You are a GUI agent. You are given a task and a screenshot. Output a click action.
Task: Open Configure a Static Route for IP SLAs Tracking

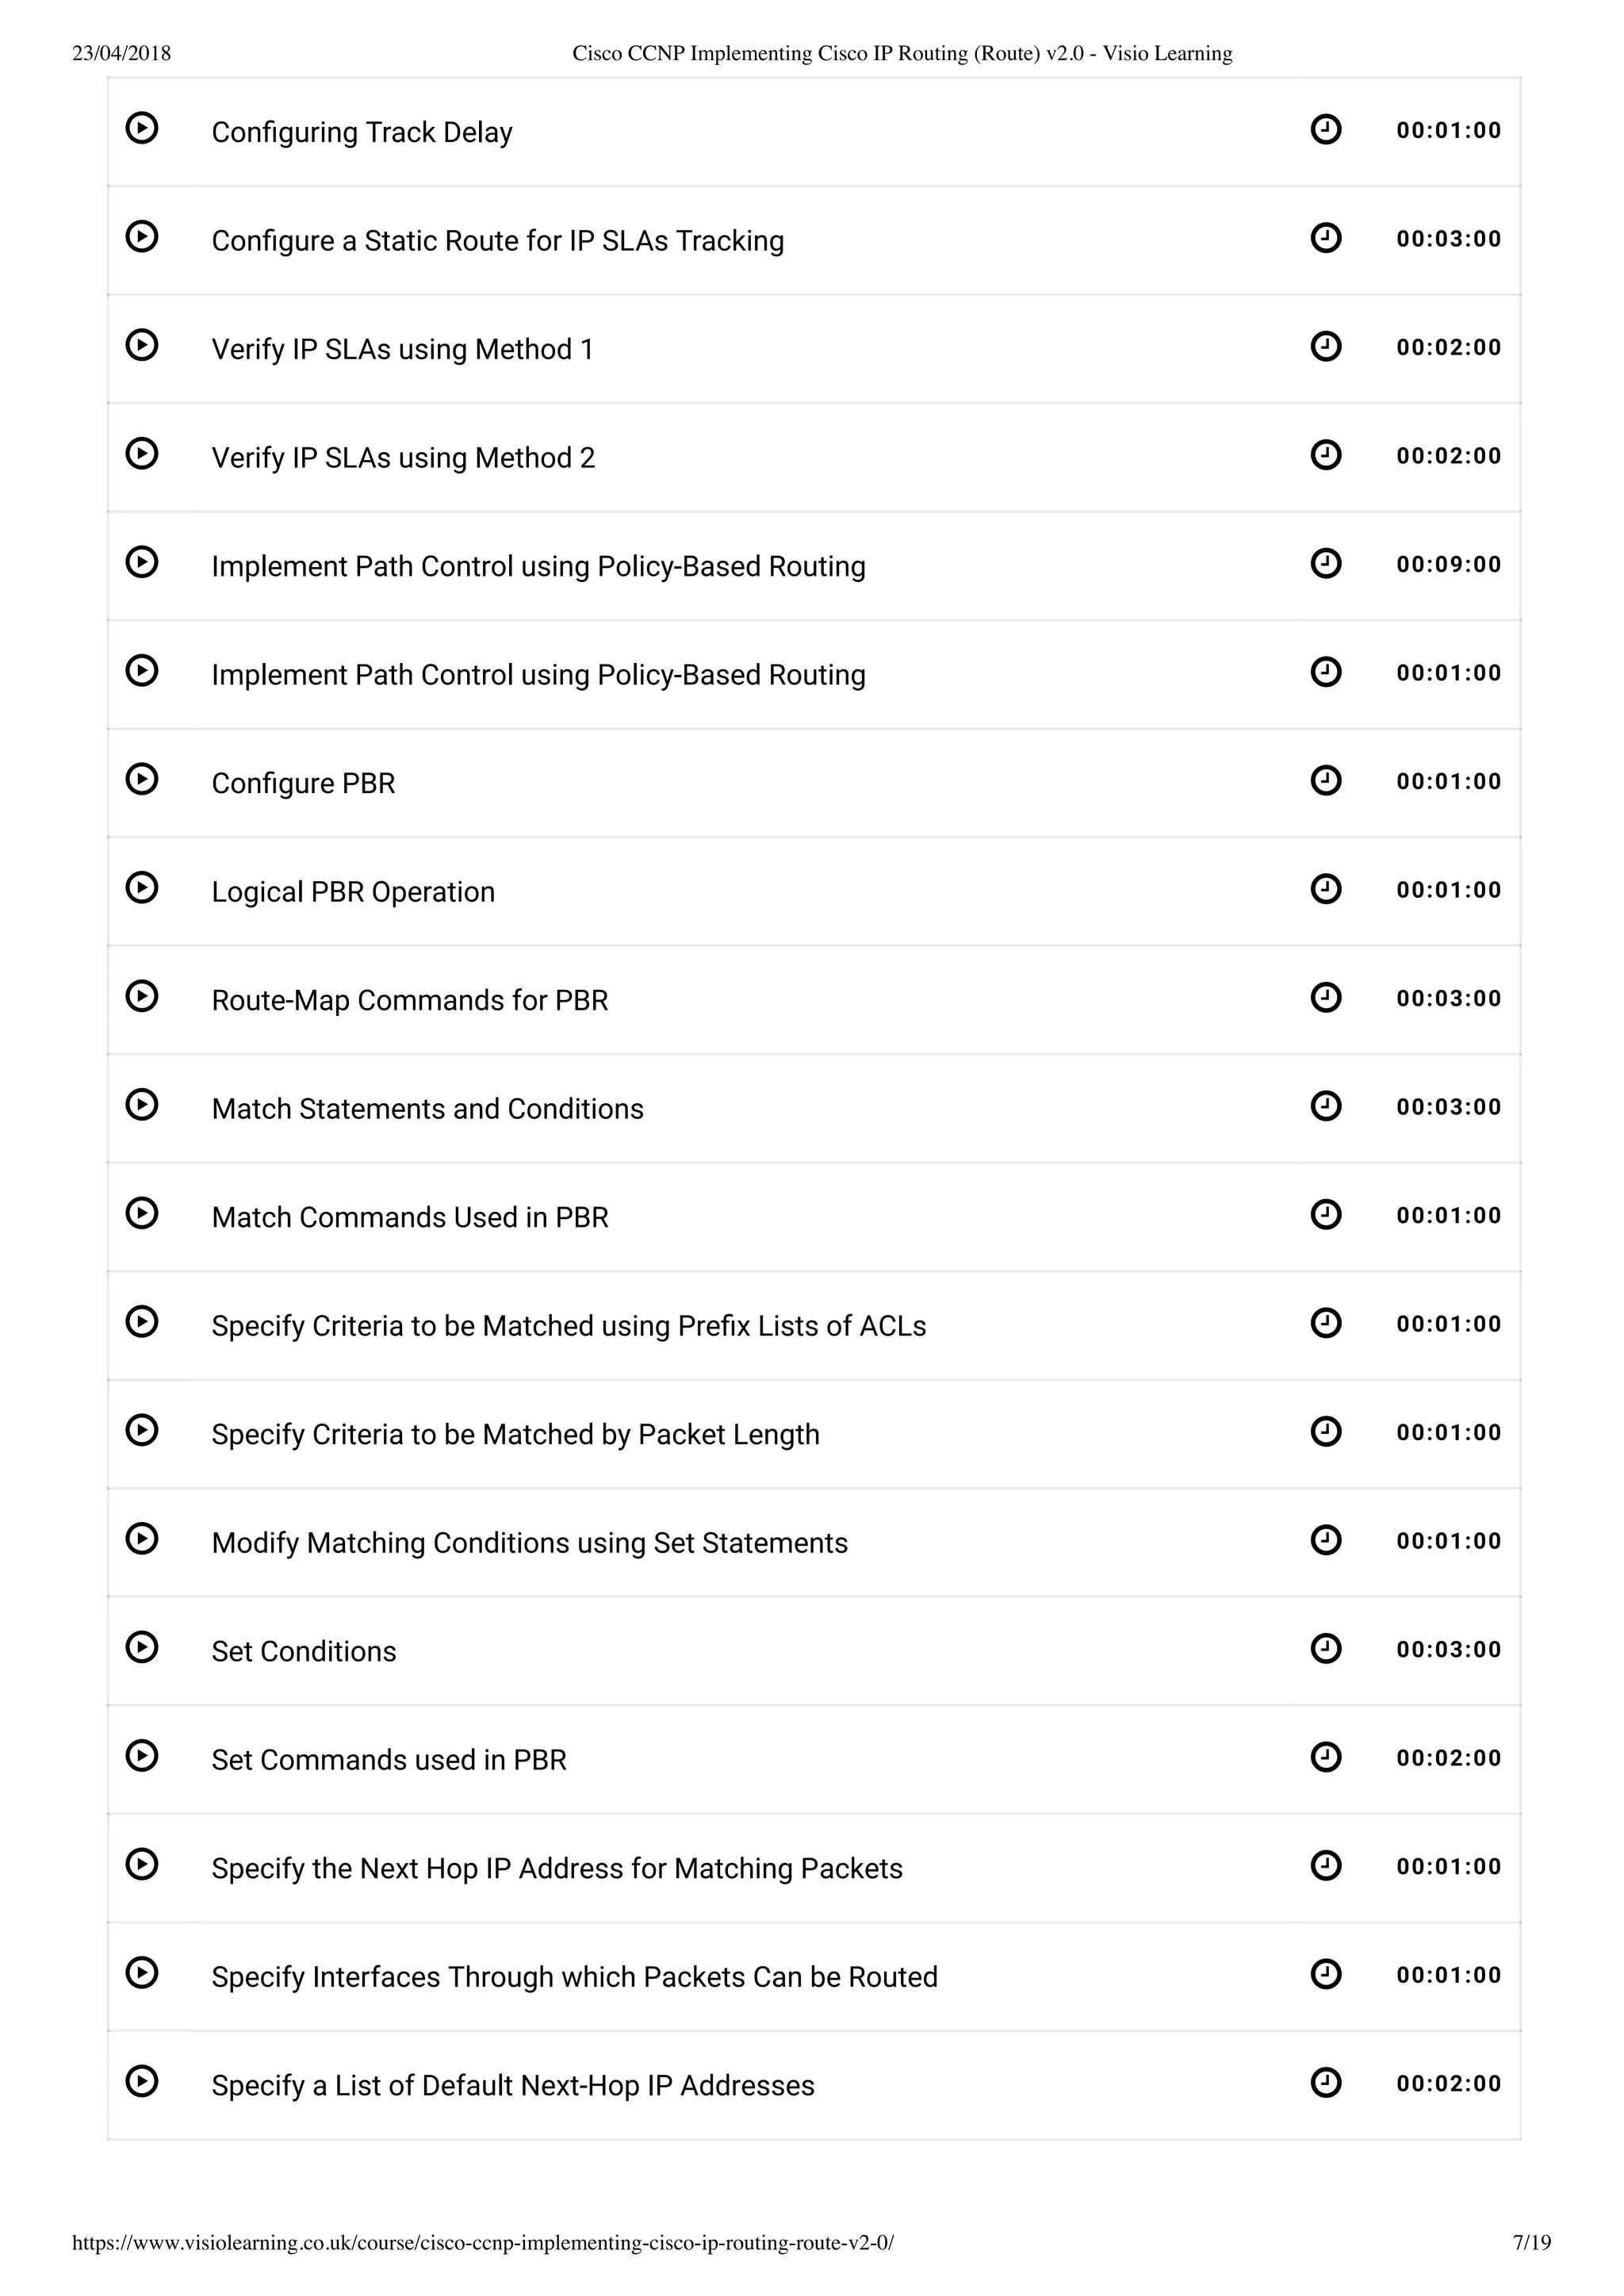click(497, 241)
